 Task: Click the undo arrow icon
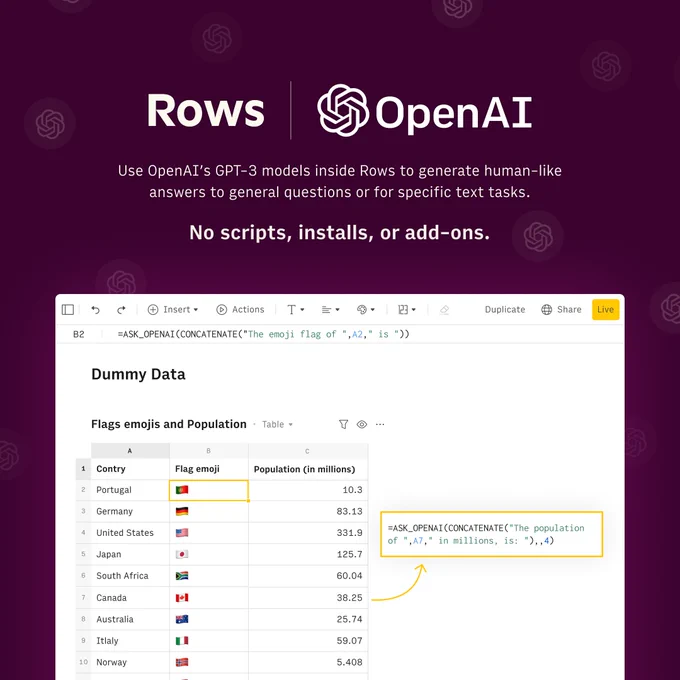(x=95, y=310)
